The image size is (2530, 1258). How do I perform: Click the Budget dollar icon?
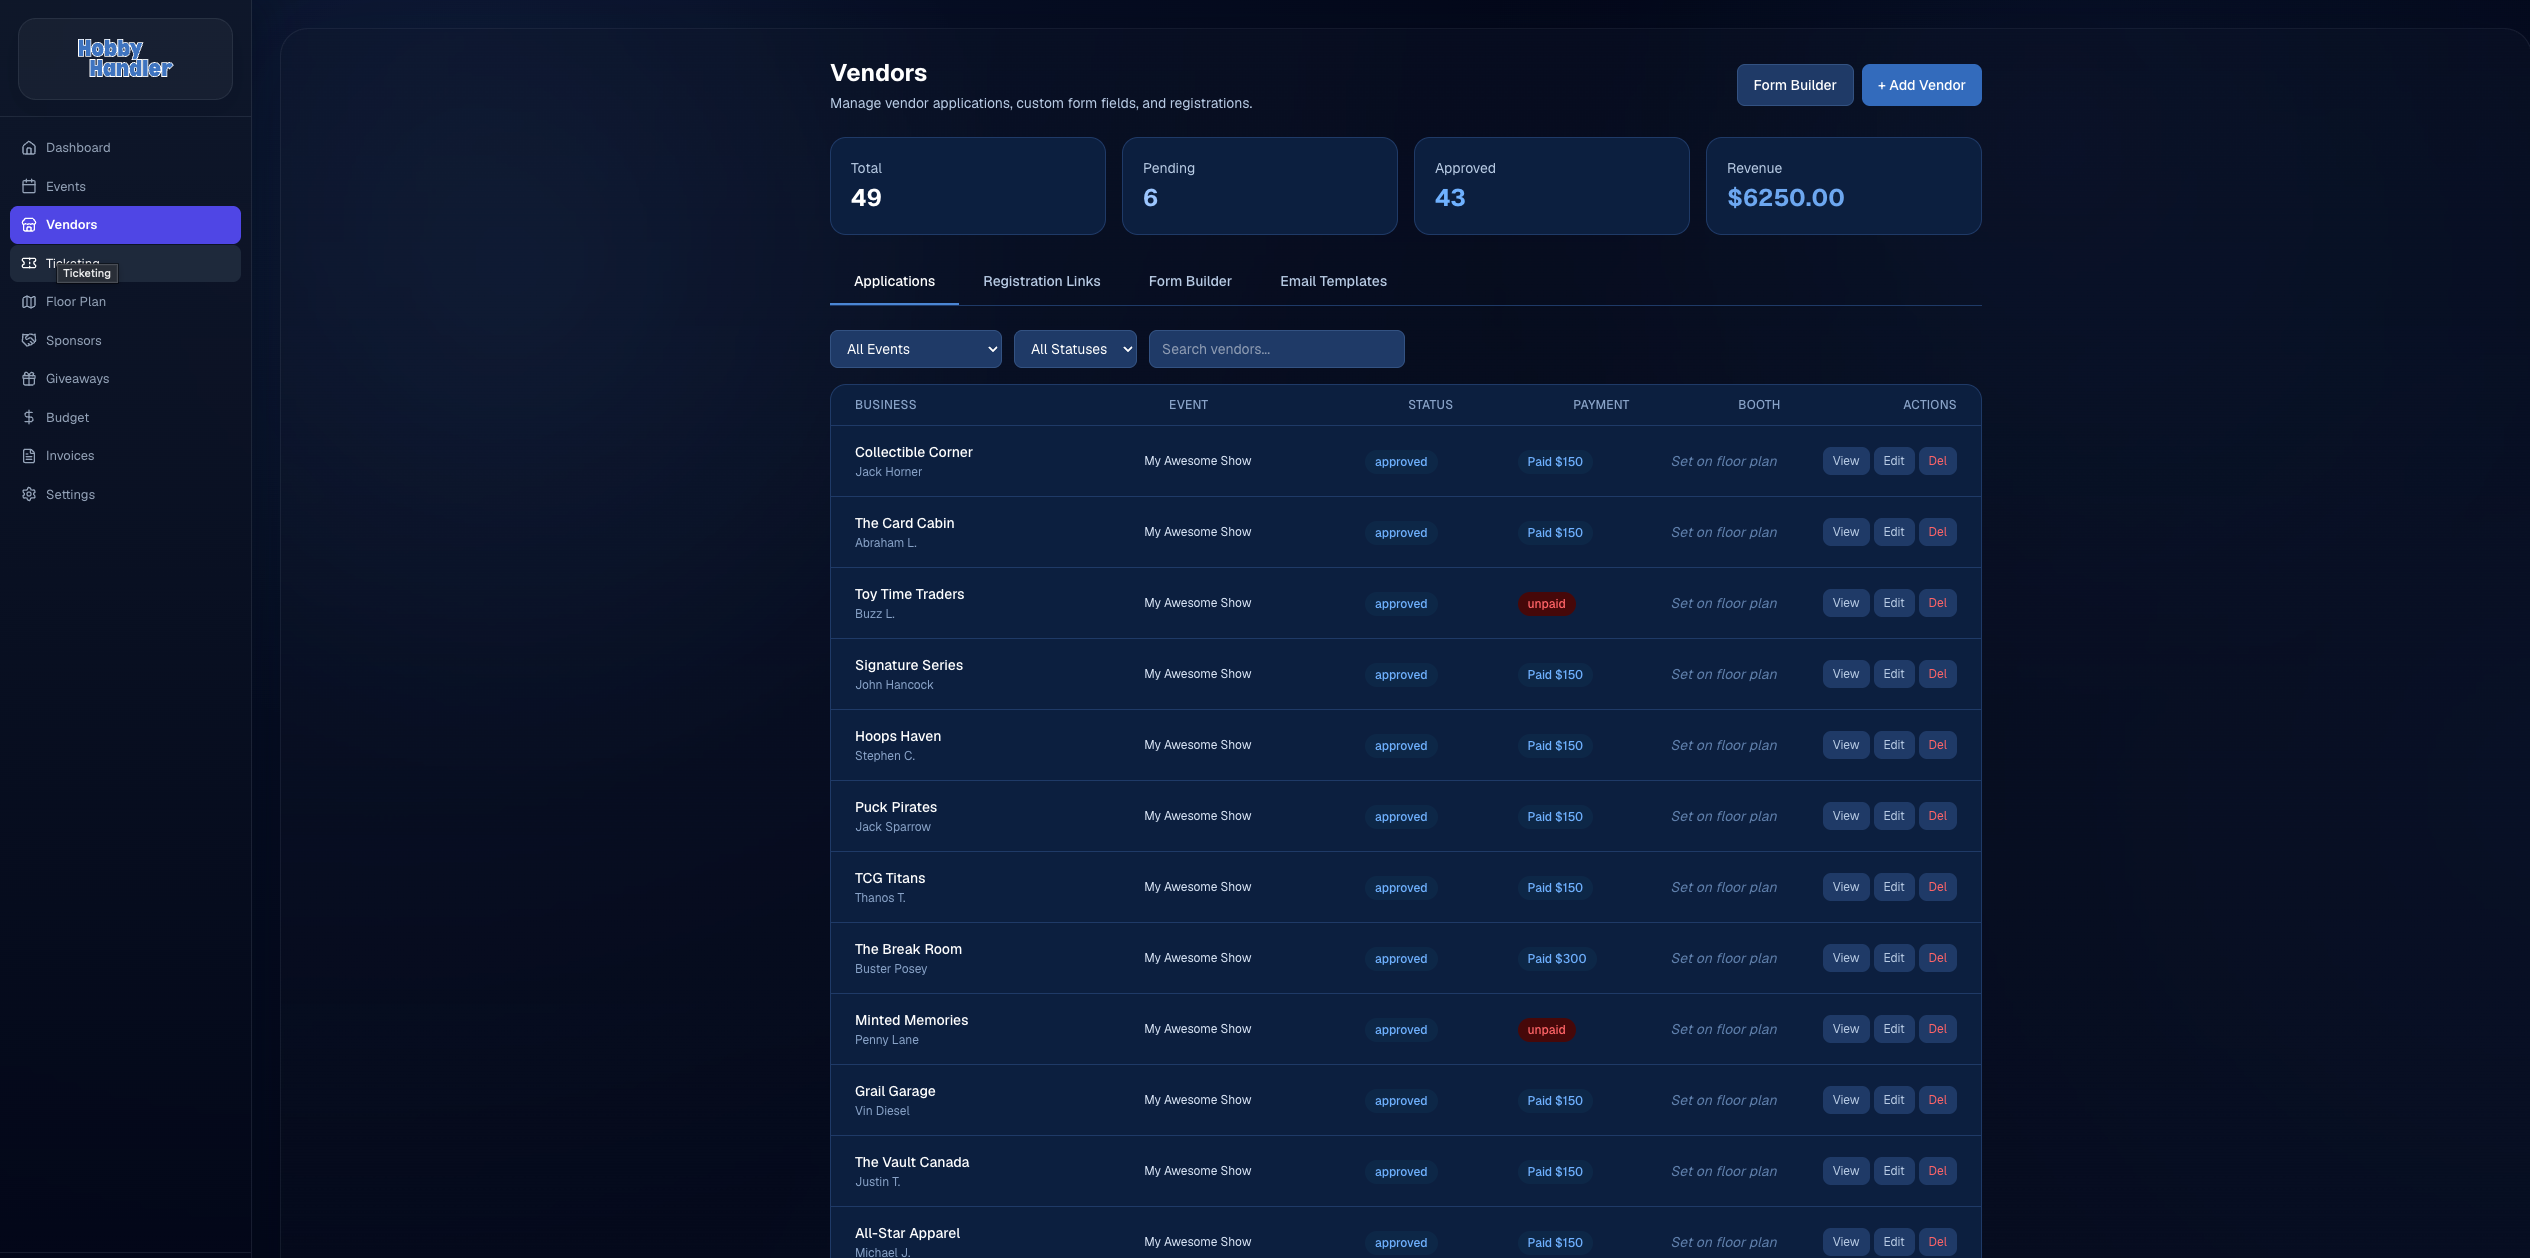click(x=29, y=417)
